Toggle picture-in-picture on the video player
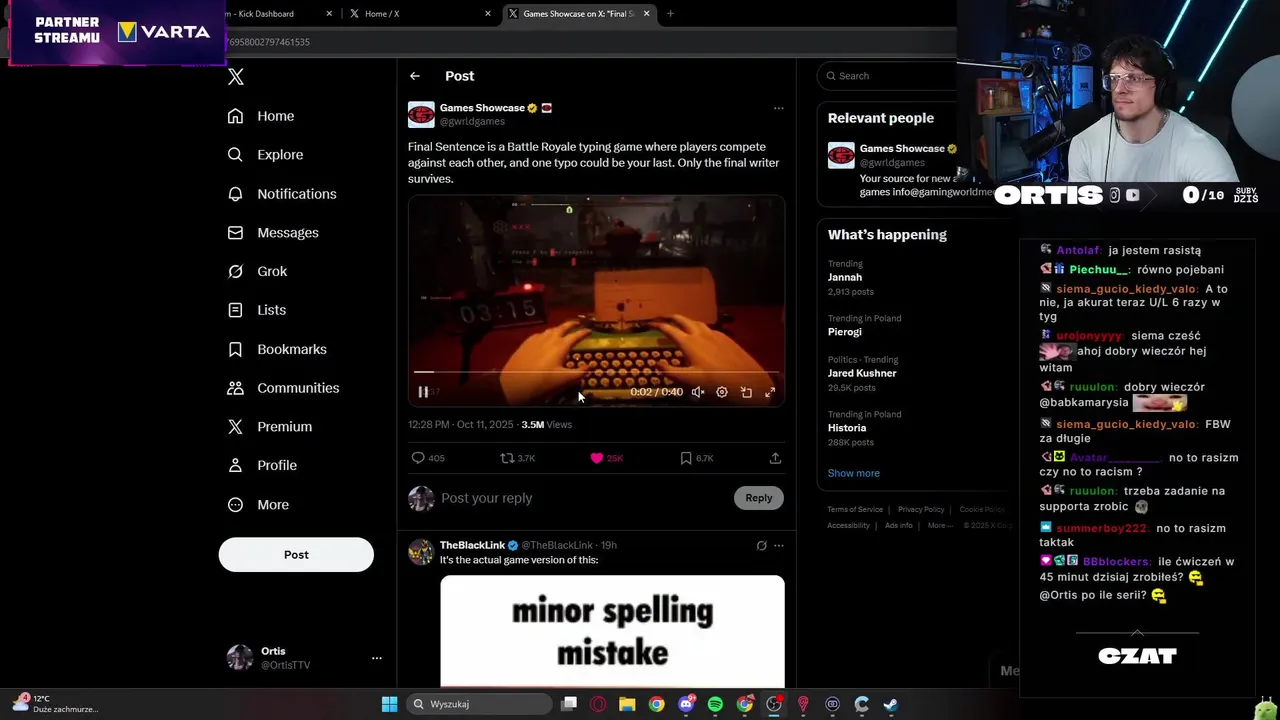The width and height of the screenshot is (1280, 720). click(746, 392)
